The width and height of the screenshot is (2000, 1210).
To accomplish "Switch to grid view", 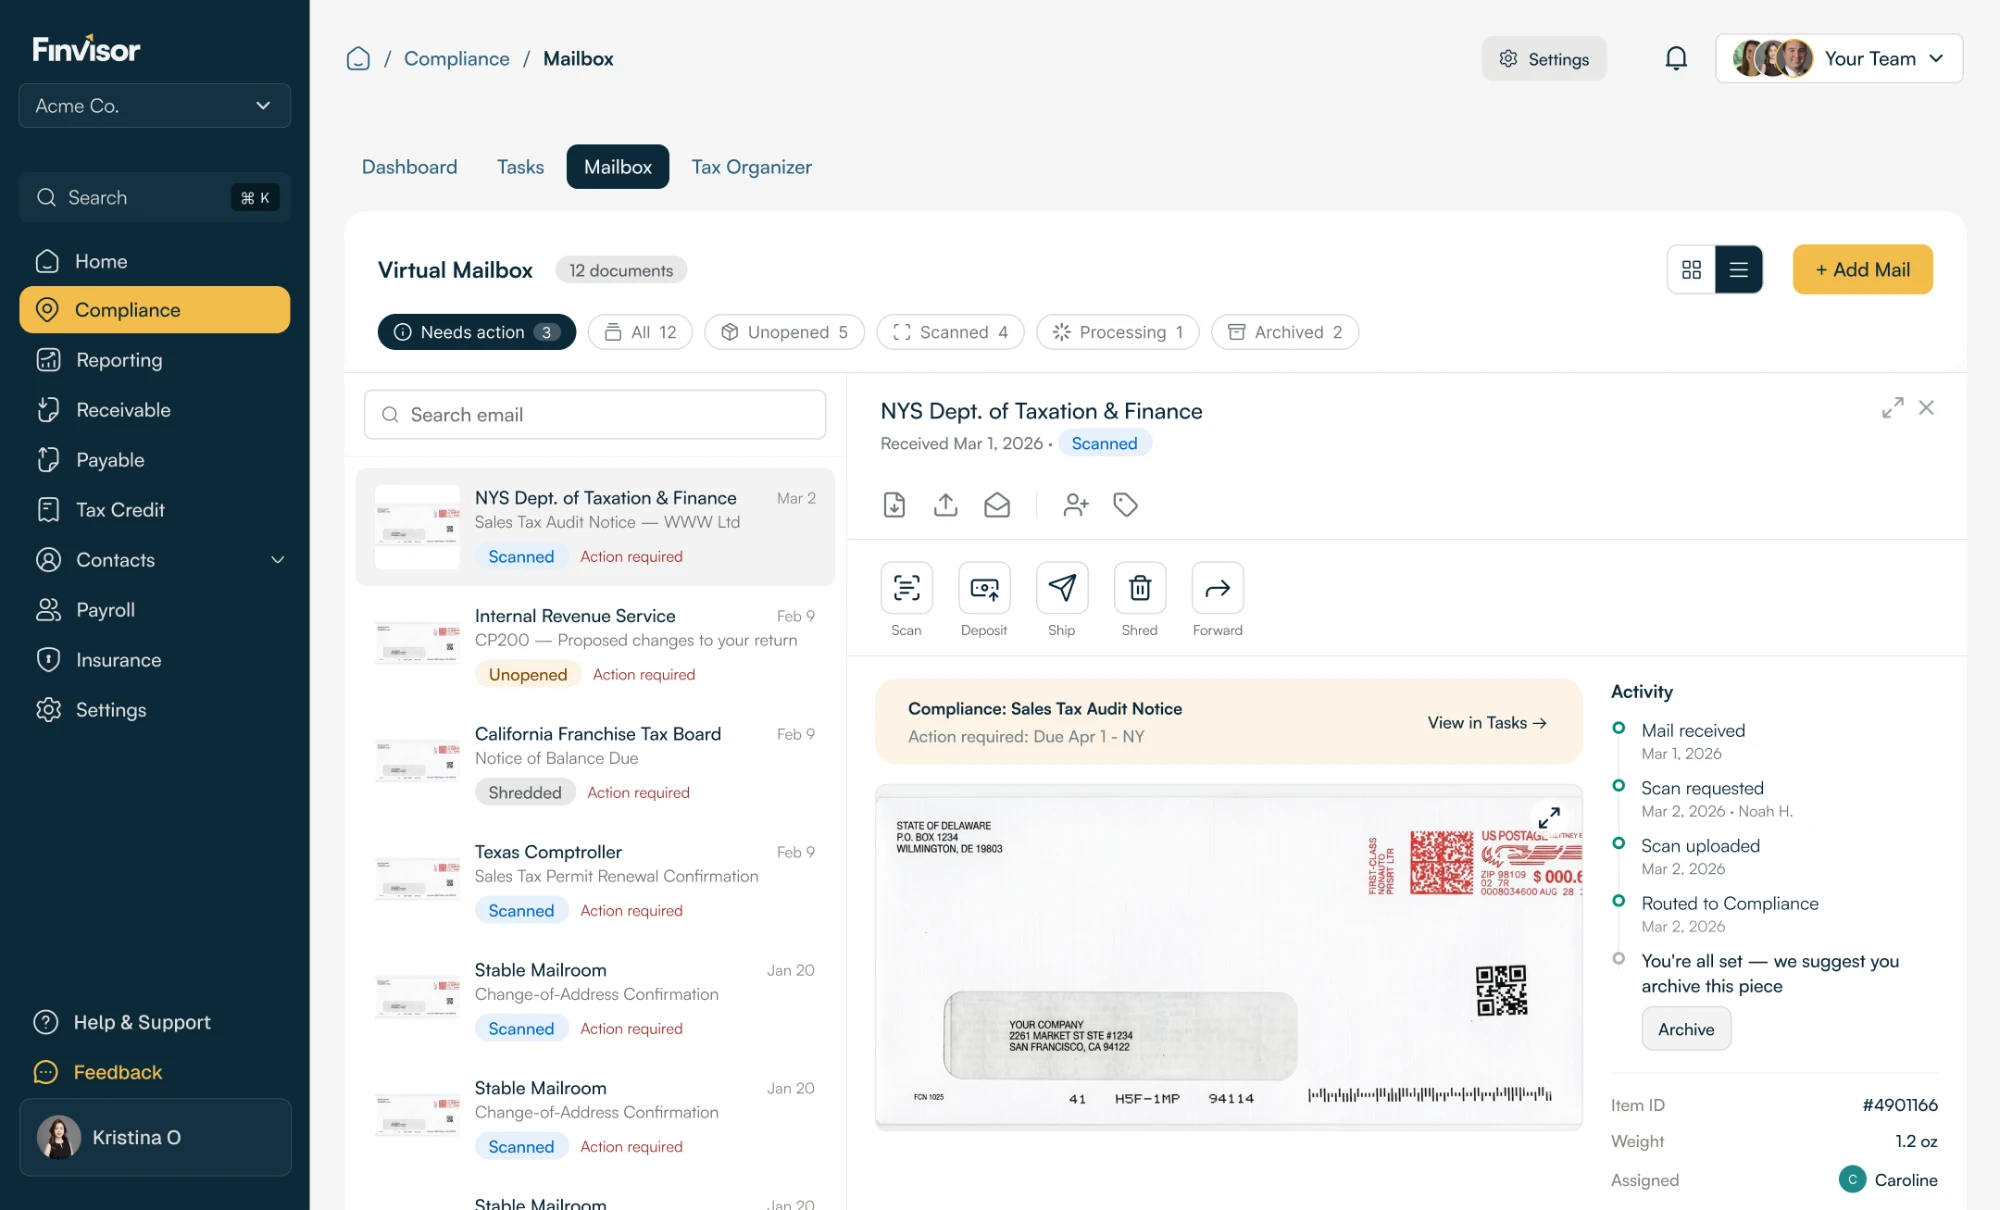I will pos(1691,270).
